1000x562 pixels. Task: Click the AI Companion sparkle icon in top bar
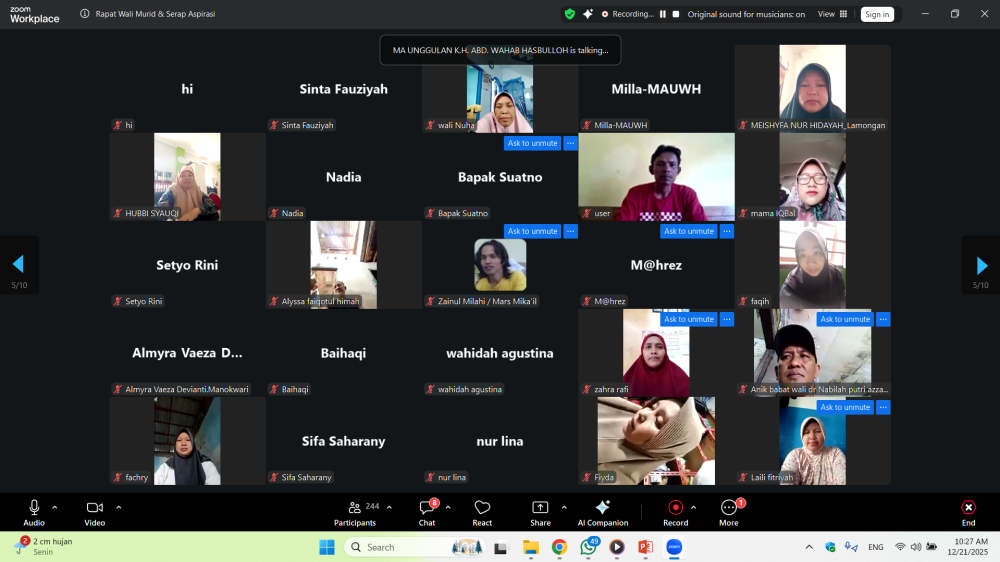[x=587, y=14]
